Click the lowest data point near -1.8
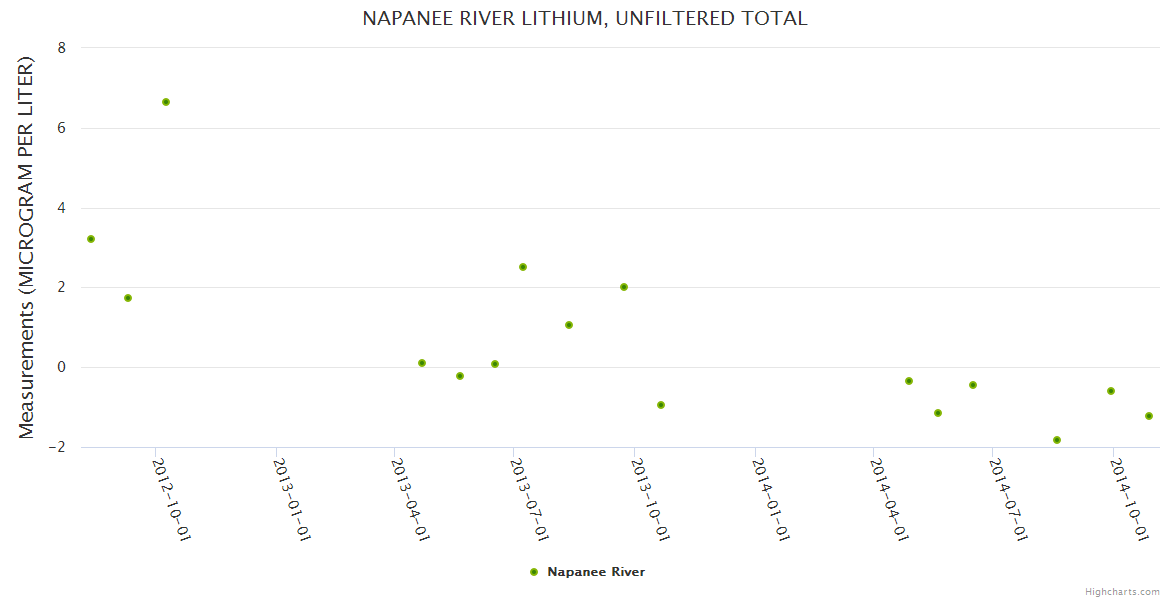Image resolution: width=1170 pixels, height=600 pixels. (1057, 440)
